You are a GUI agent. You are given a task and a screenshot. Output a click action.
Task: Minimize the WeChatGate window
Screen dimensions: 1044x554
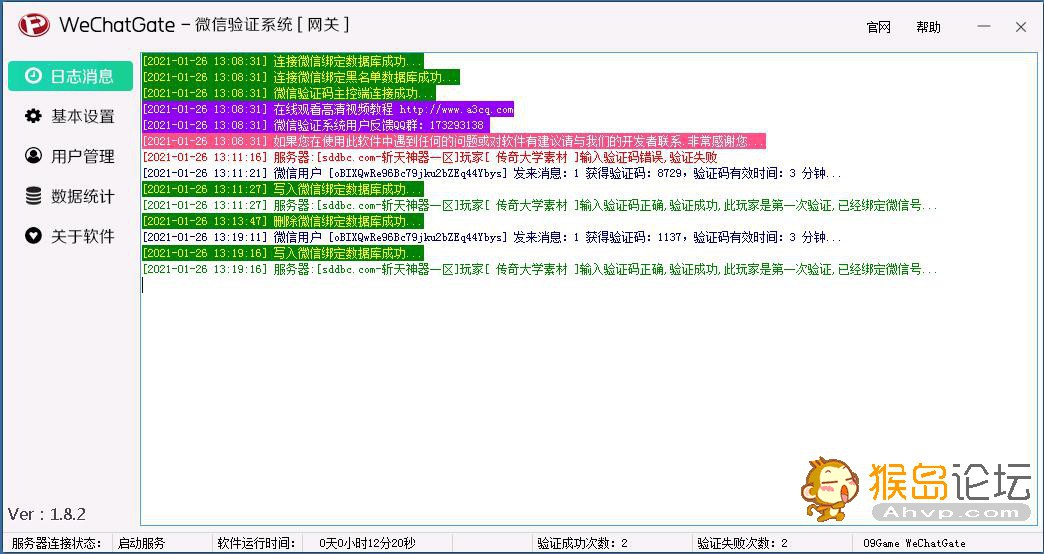pyautogui.click(x=983, y=27)
